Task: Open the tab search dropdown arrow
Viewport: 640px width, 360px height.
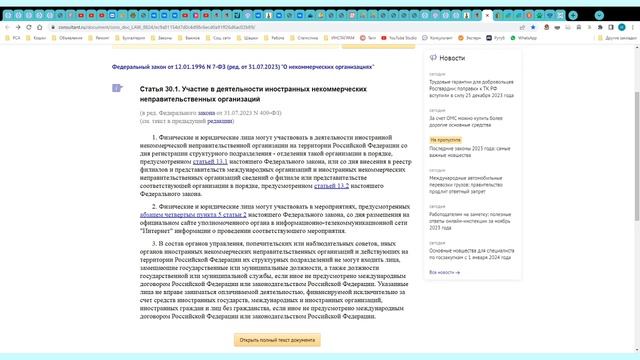Action: (599, 16)
